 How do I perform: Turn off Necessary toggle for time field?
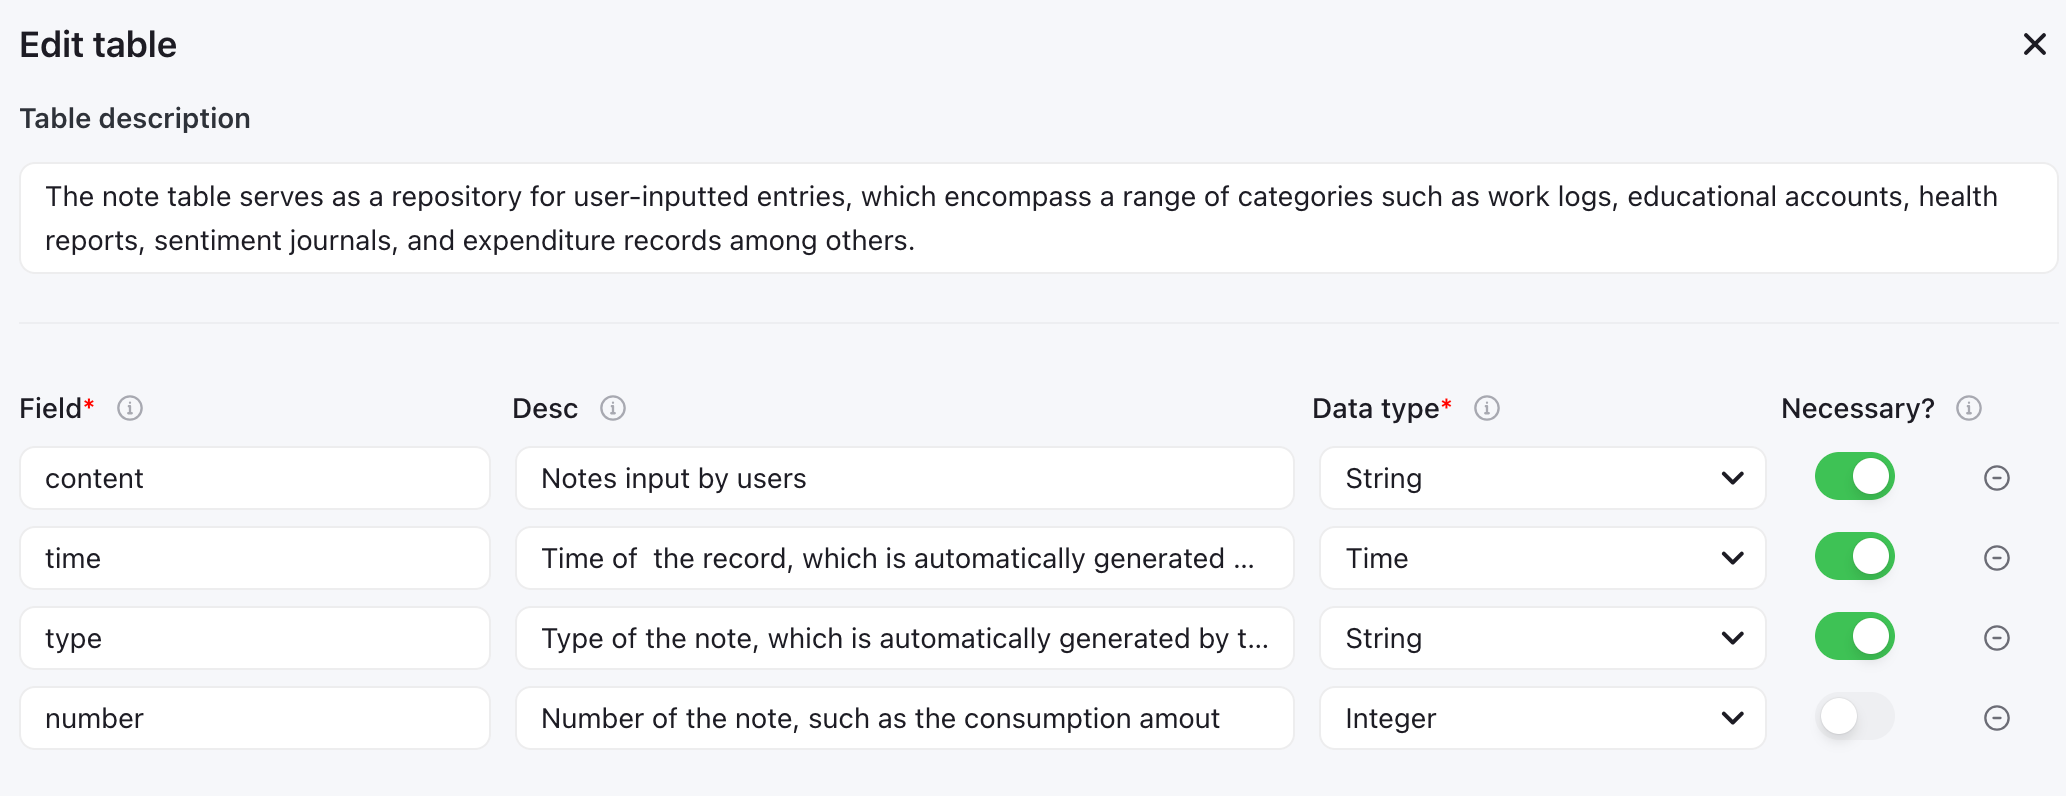click(x=1855, y=557)
